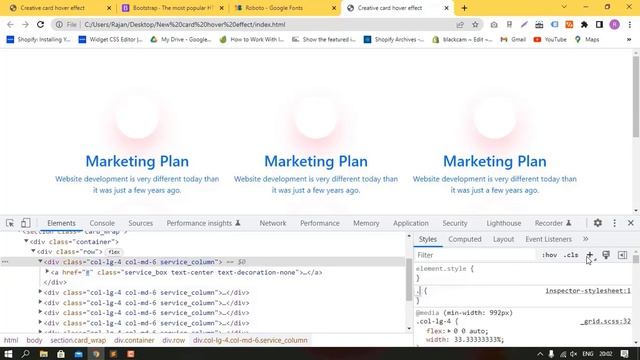The image size is (640, 360).
Task: Show more Styles sidebar tabs chevron
Action: point(586,239)
